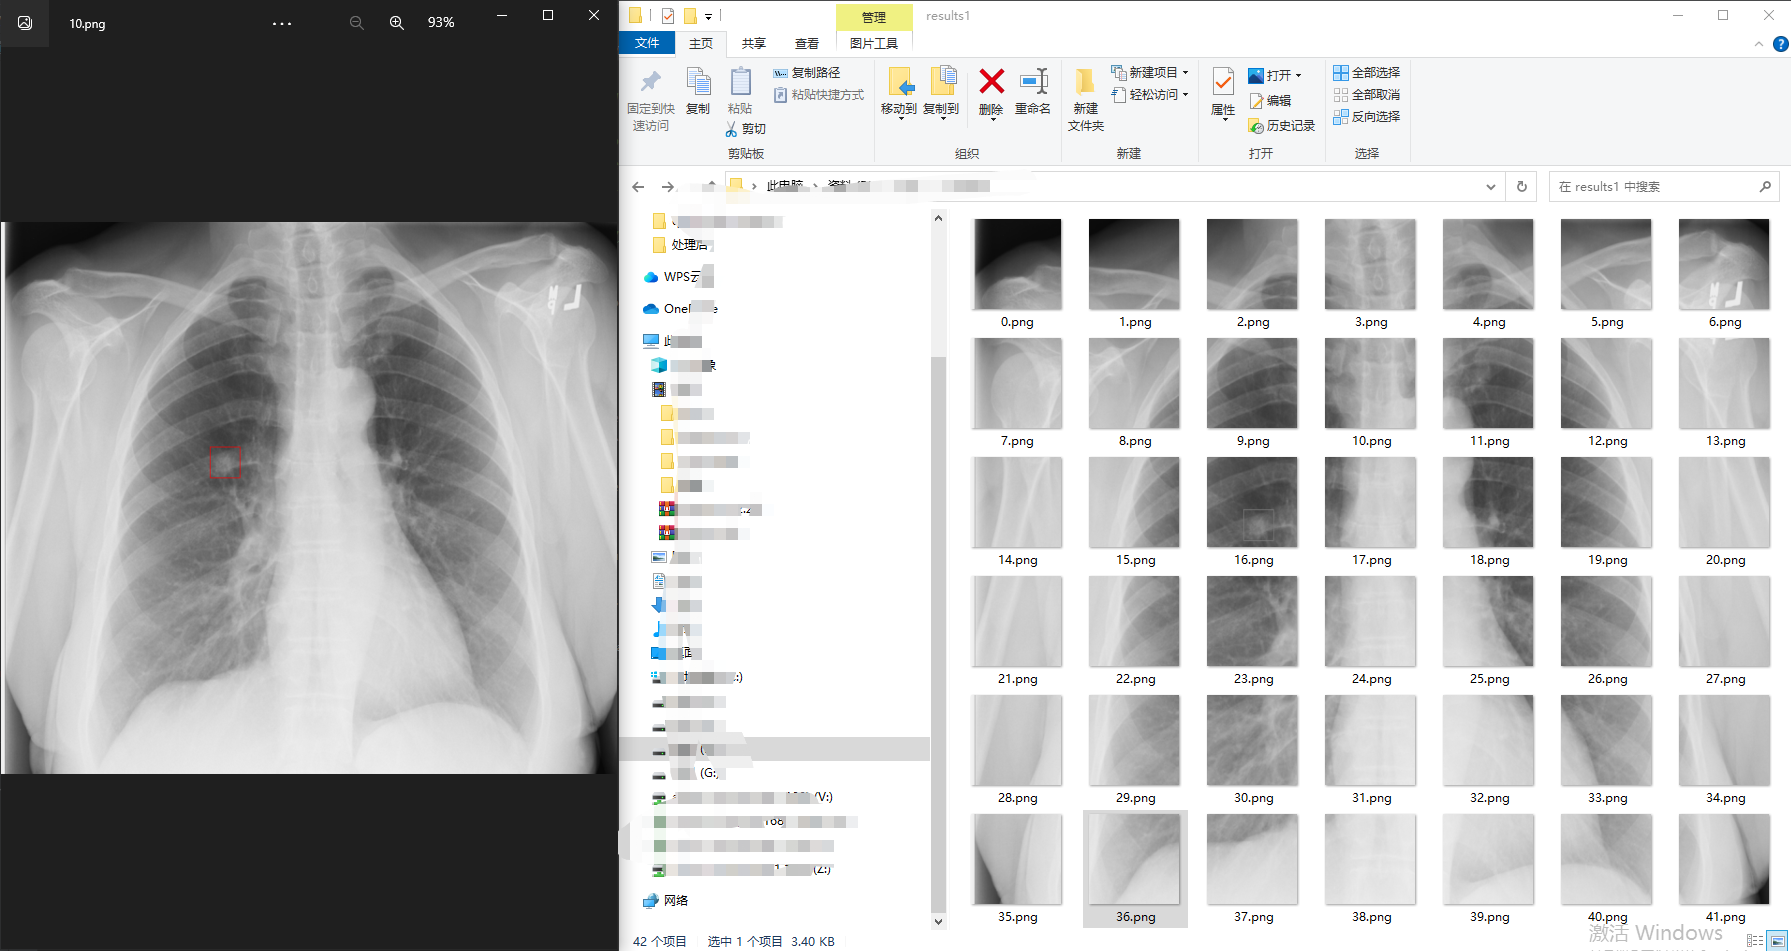
Task: Click the Explorer forward arrow
Action: (x=668, y=187)
